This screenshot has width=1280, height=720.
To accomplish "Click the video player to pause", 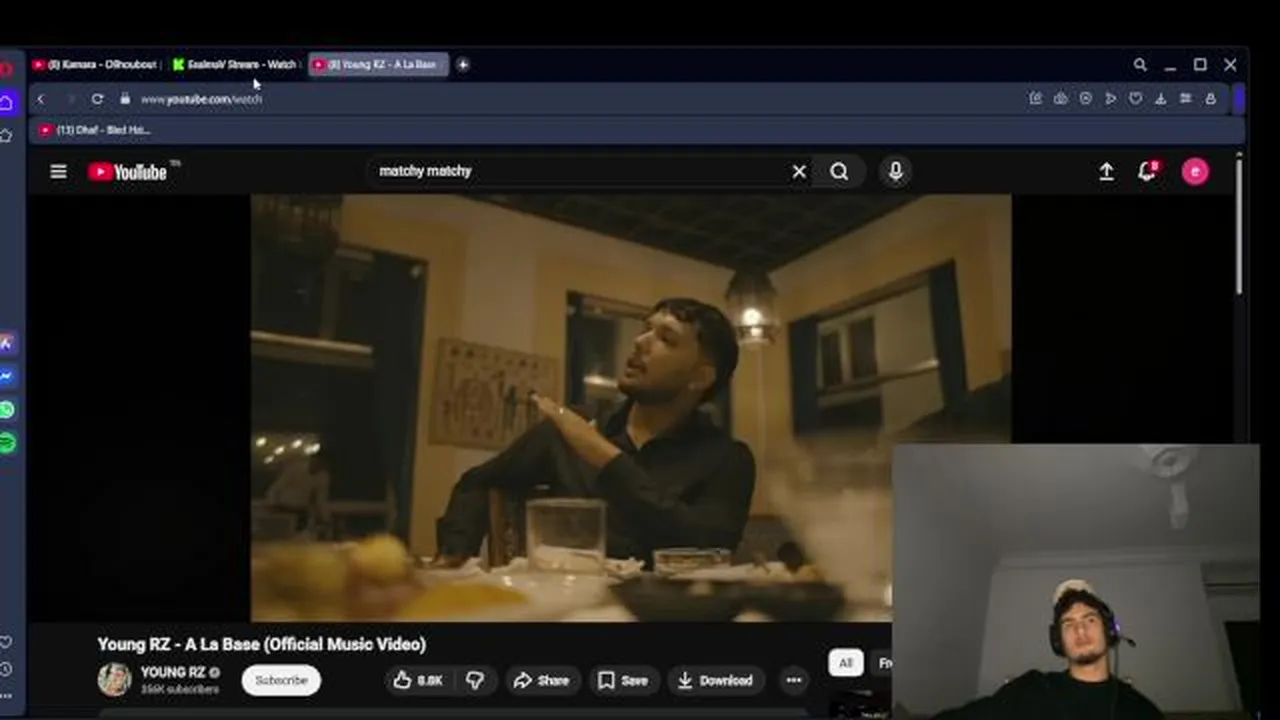I will pos(631,408).
